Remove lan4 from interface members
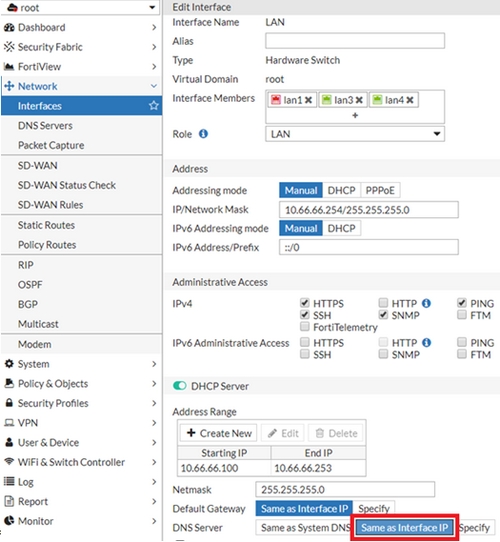This screenshot has width=500, height=542. click(410, 100)
